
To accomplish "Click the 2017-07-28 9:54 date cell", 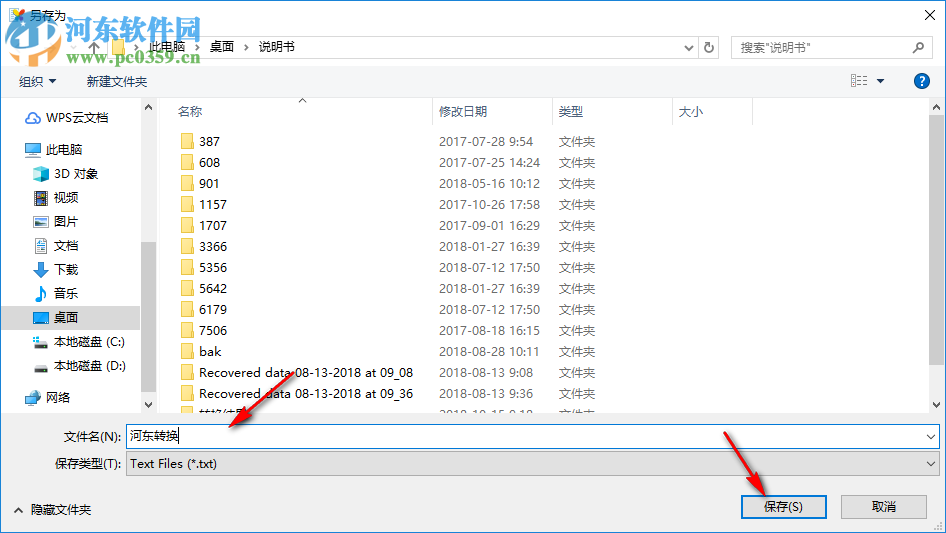I will [486, 141].
